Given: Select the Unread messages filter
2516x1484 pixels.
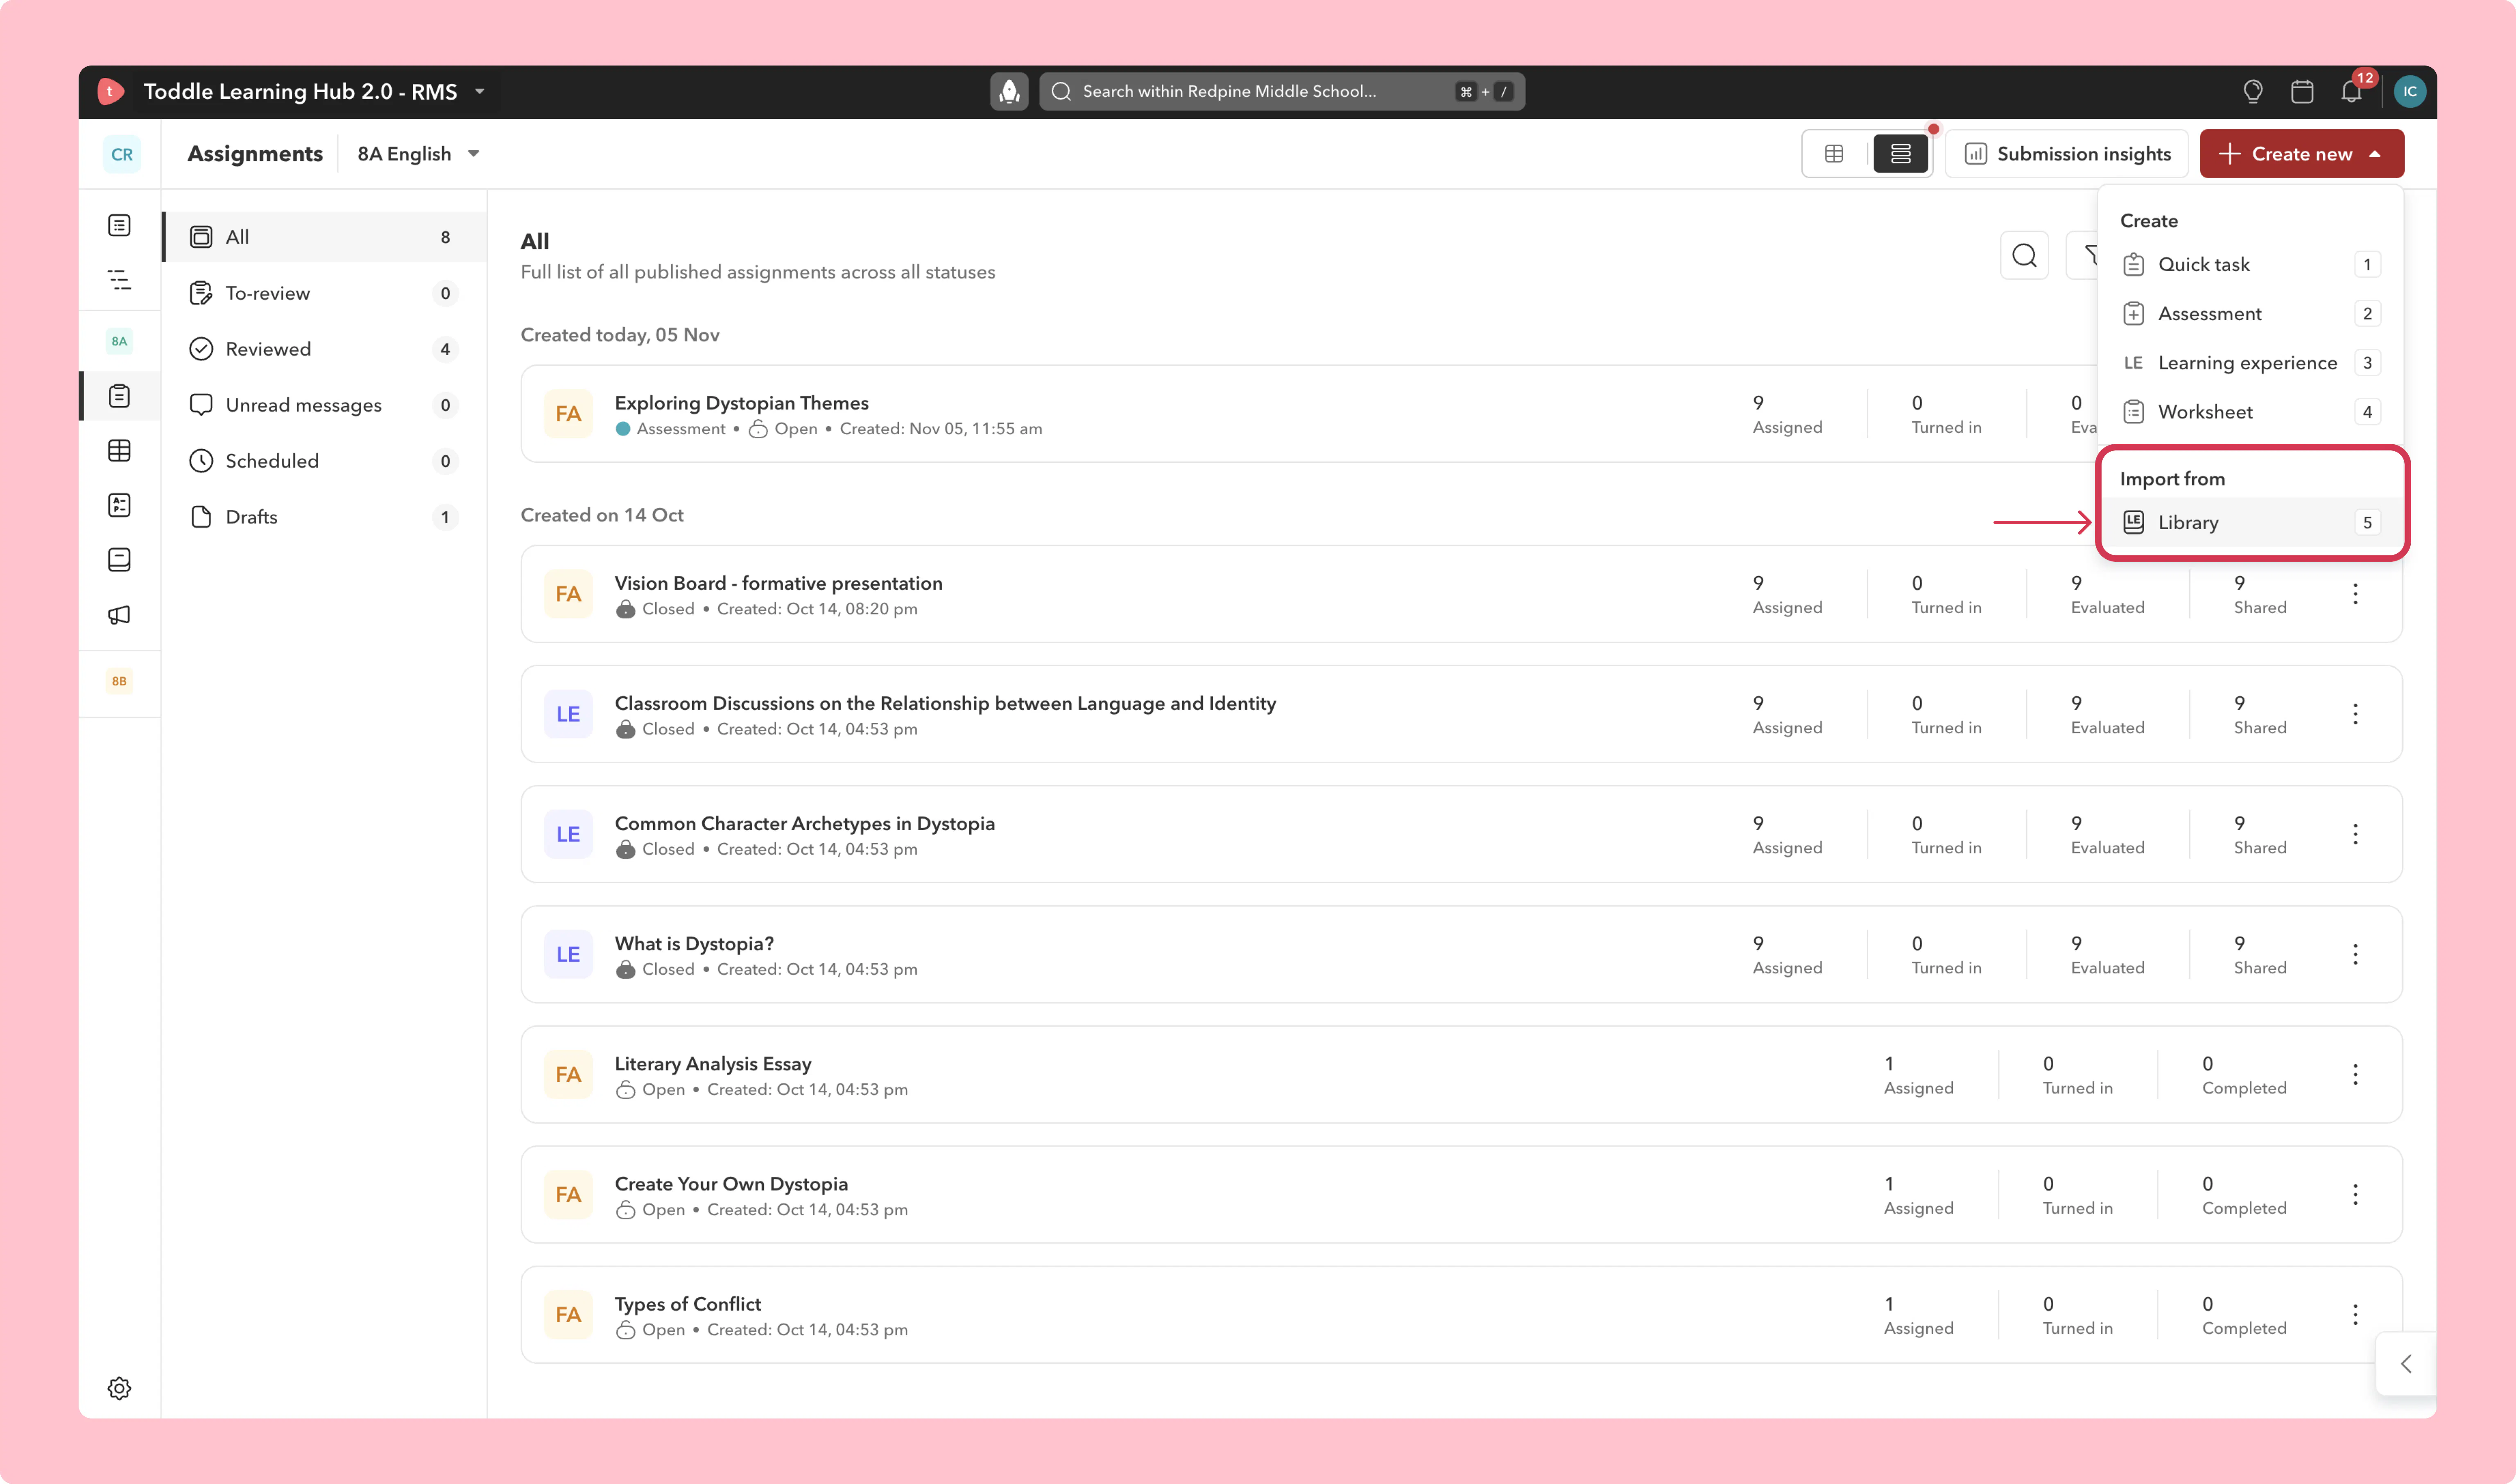Looking at the screenshot, I should tap(324, 405).
